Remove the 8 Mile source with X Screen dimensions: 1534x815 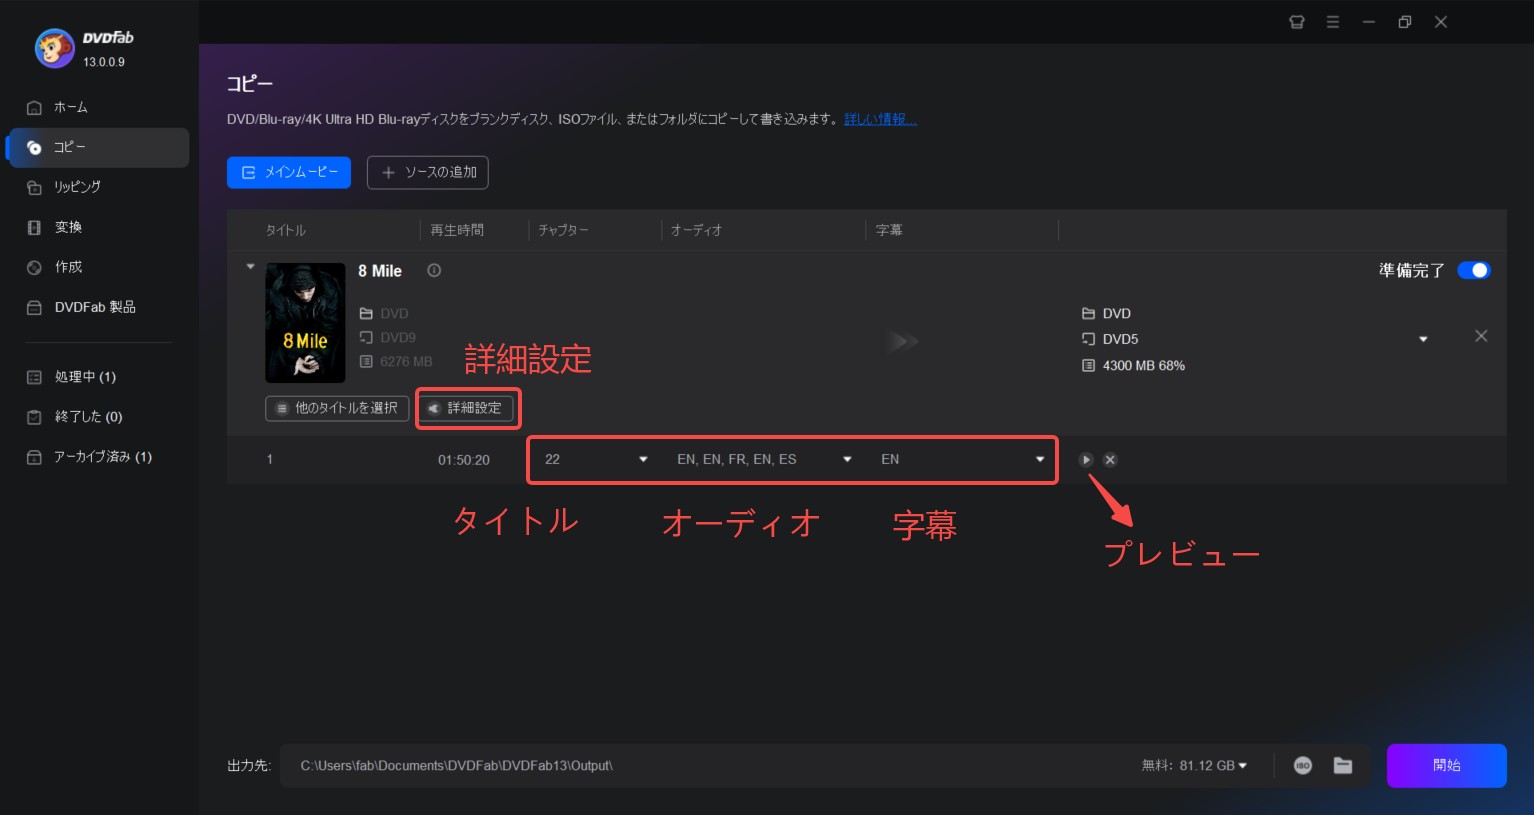point(1481,336)
